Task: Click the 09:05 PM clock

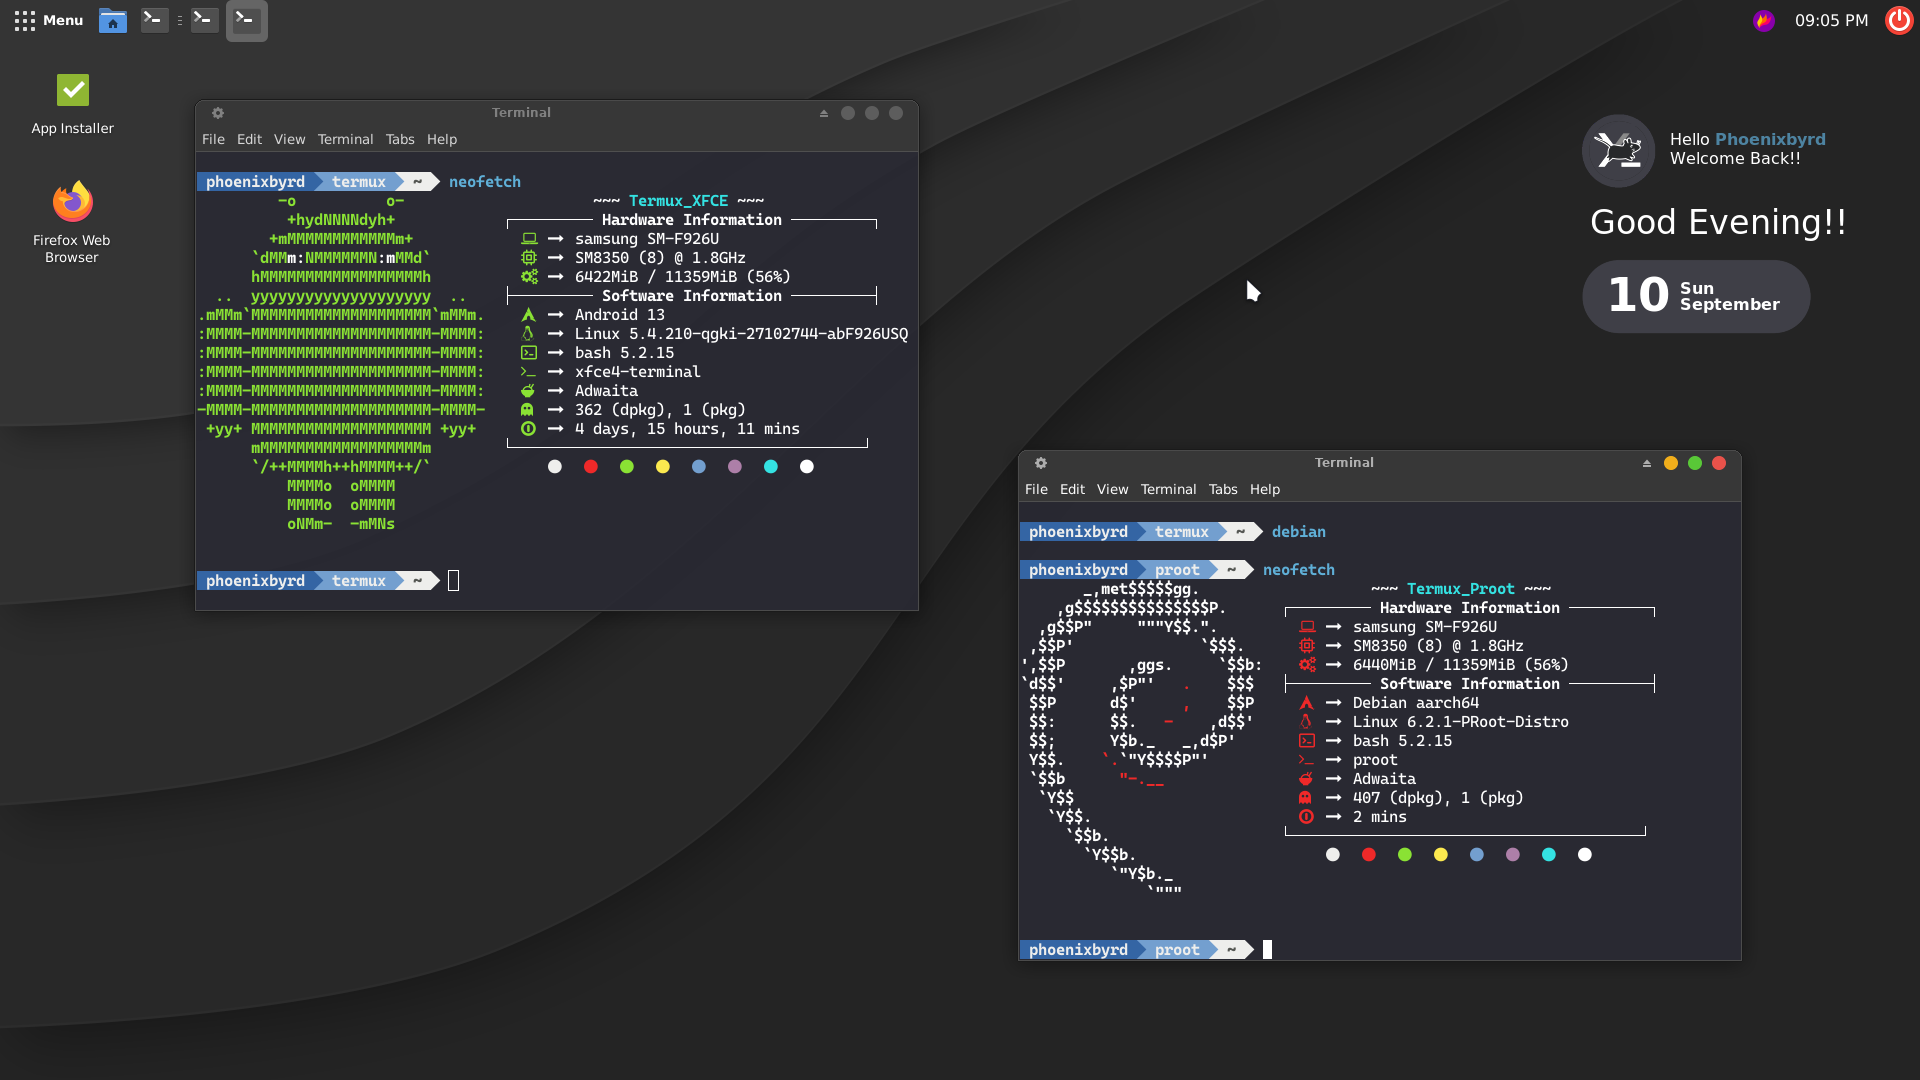Action: coord(1831,20)
